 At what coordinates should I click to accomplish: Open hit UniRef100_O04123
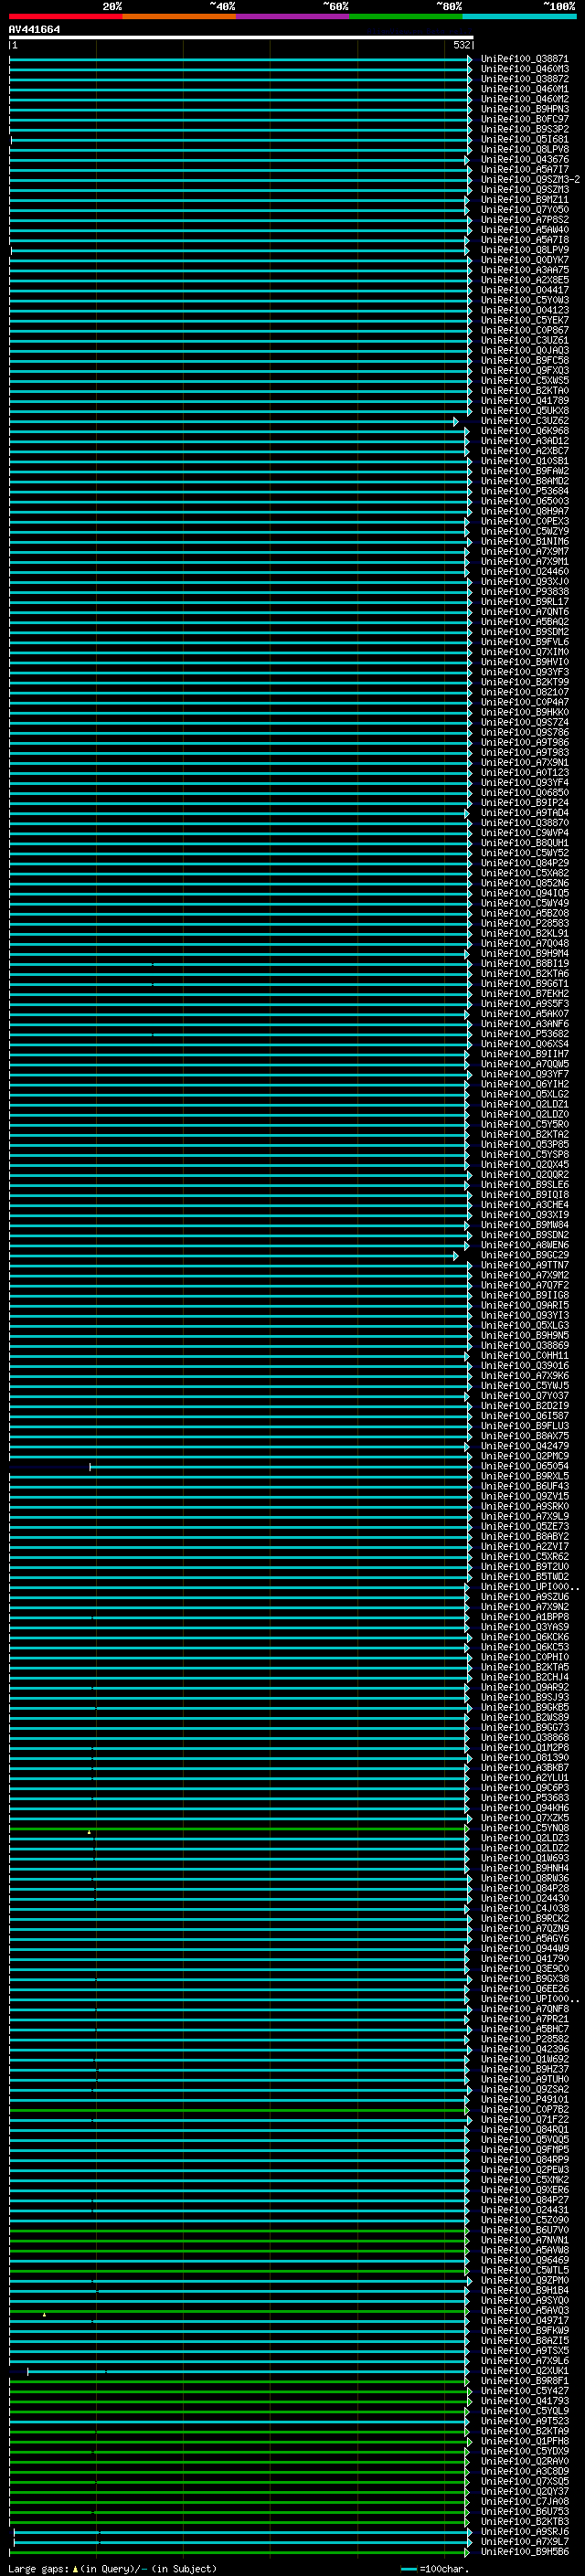pos(524,310)
